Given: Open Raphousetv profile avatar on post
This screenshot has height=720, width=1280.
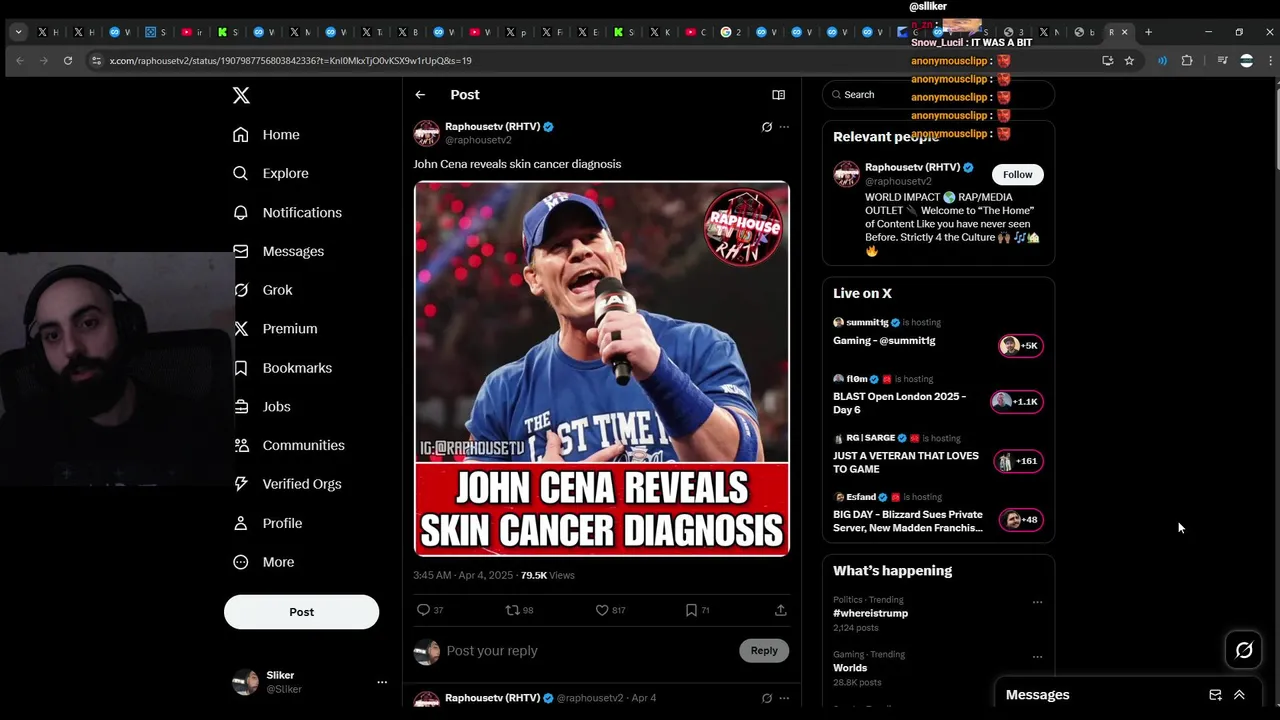Looking at the screenshot, I should pos(427,133).
